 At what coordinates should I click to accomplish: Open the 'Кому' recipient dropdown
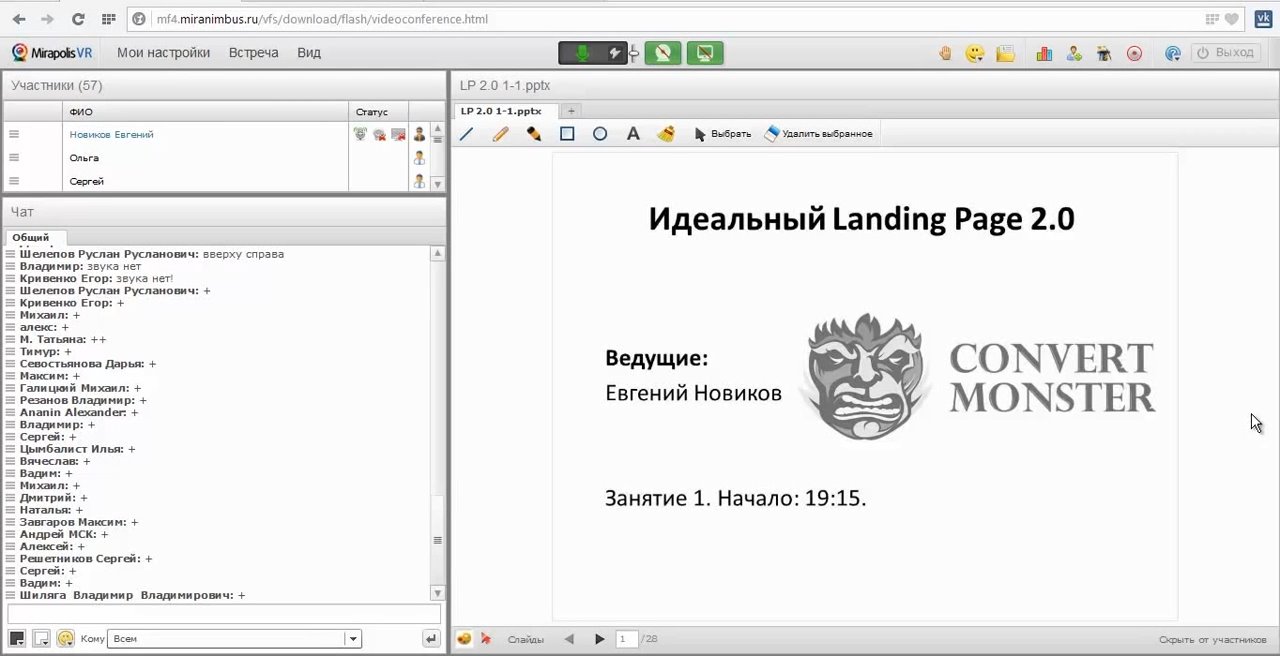pos(235,638)
